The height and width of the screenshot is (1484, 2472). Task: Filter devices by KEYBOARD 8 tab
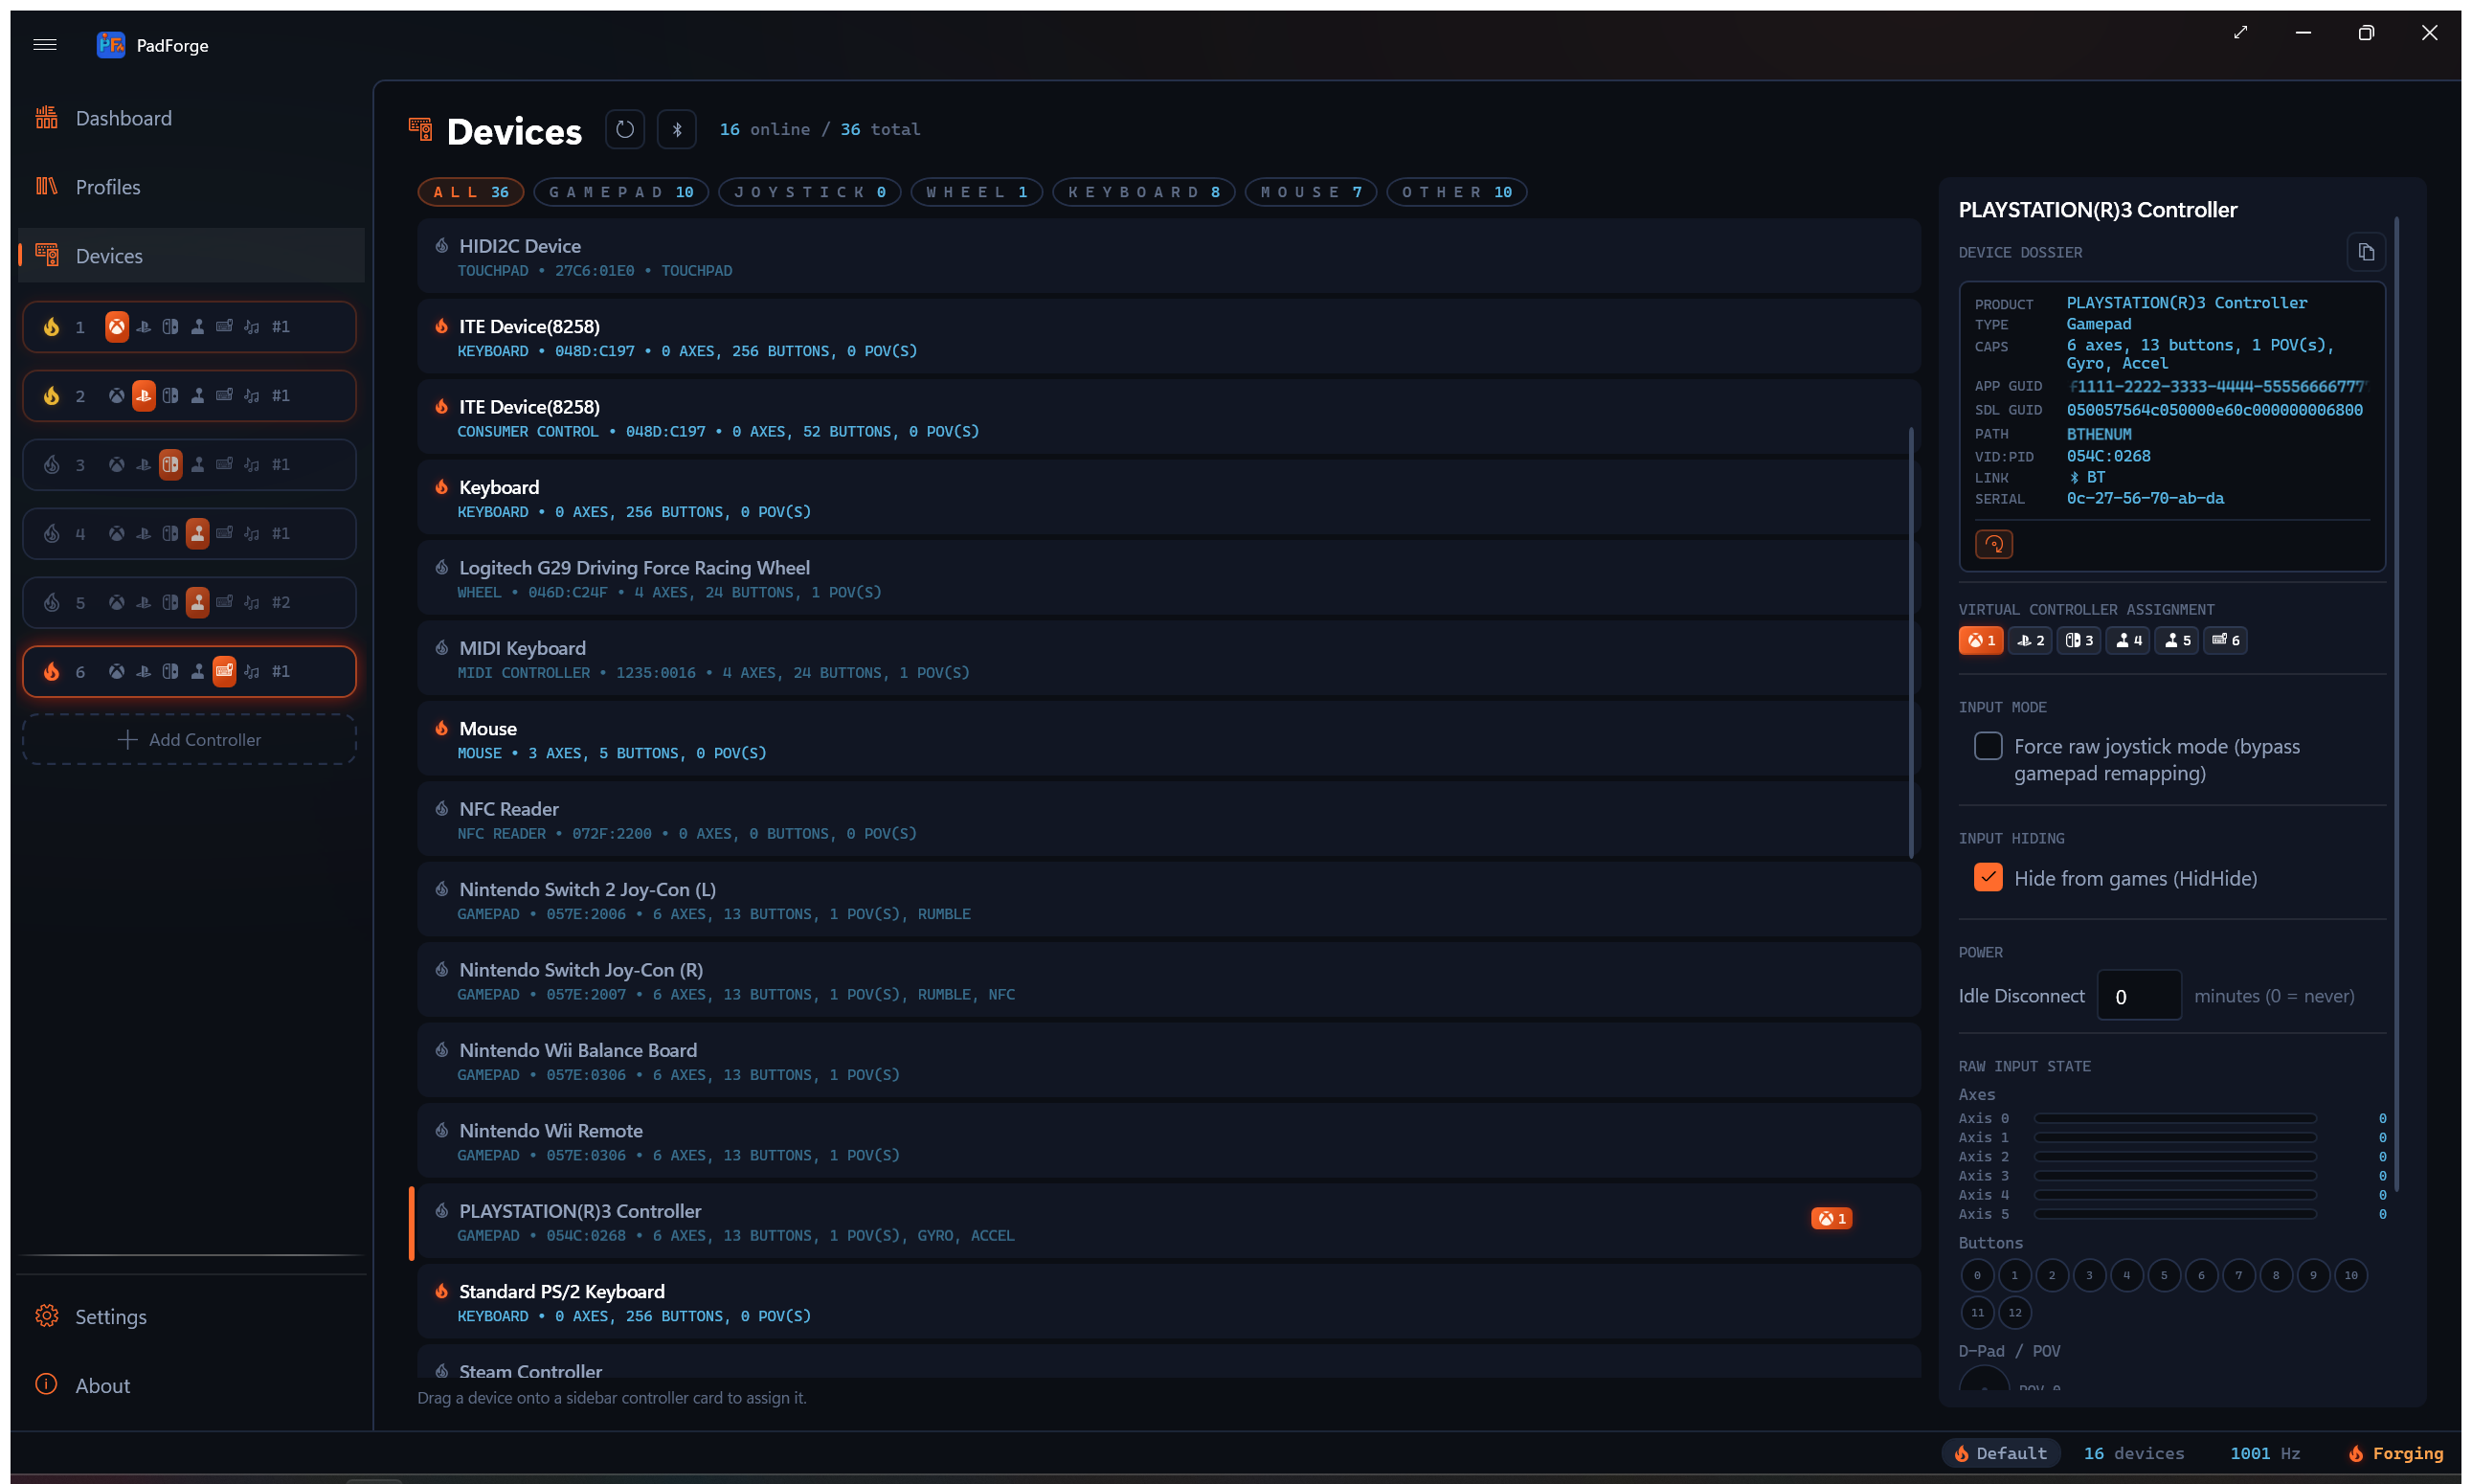1144,192
